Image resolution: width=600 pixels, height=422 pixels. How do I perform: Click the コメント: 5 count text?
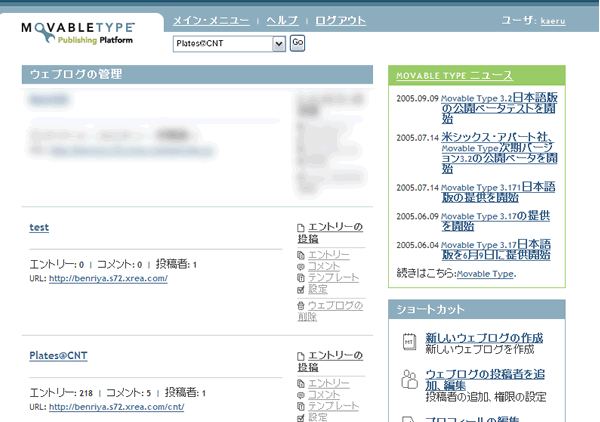(129, 393)
